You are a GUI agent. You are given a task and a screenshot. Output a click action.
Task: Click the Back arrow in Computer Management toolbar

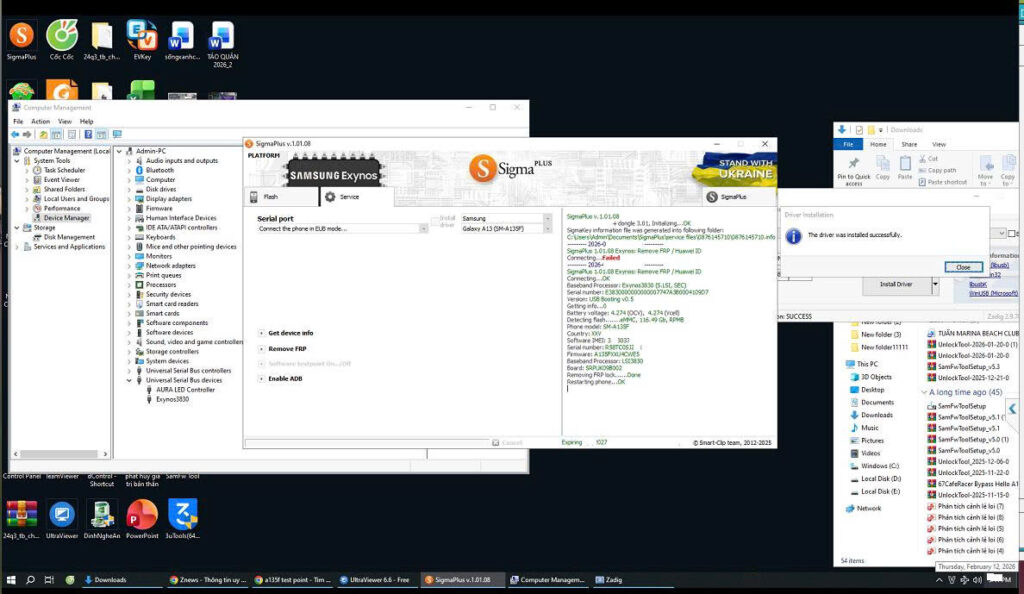click(16, 134)
